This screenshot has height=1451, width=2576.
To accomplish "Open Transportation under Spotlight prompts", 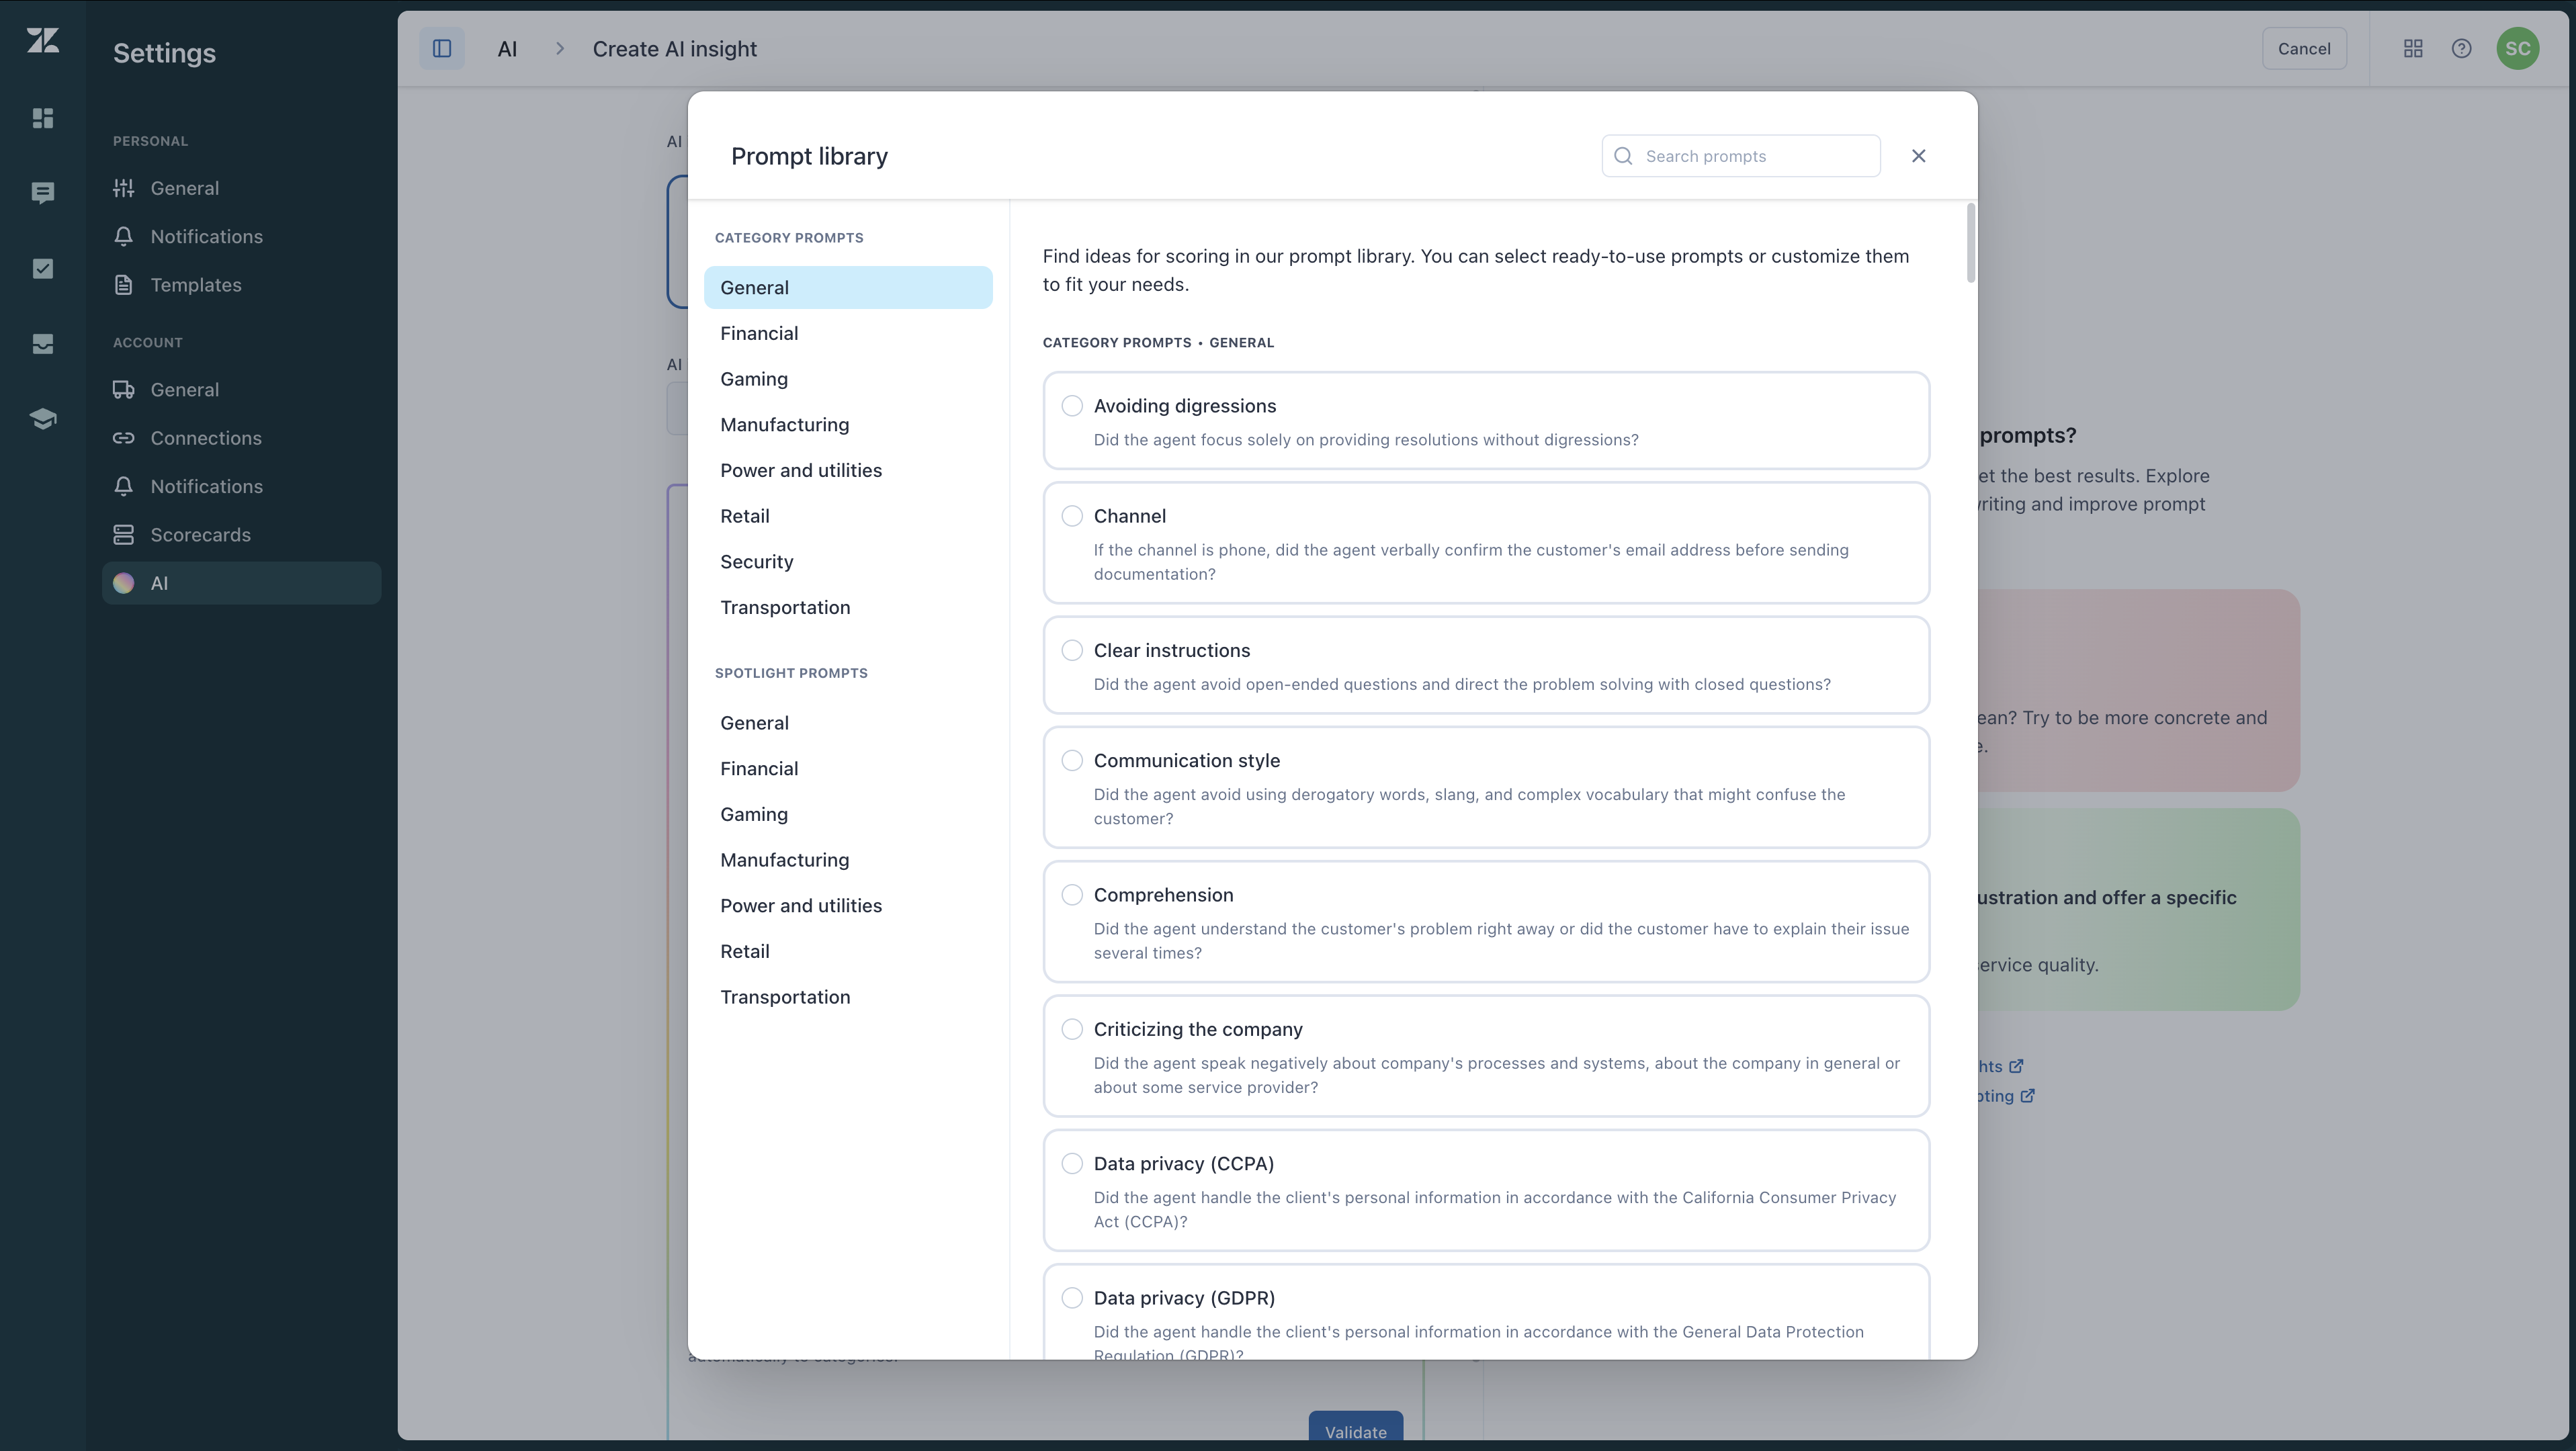I will click(x=785, y=997).
